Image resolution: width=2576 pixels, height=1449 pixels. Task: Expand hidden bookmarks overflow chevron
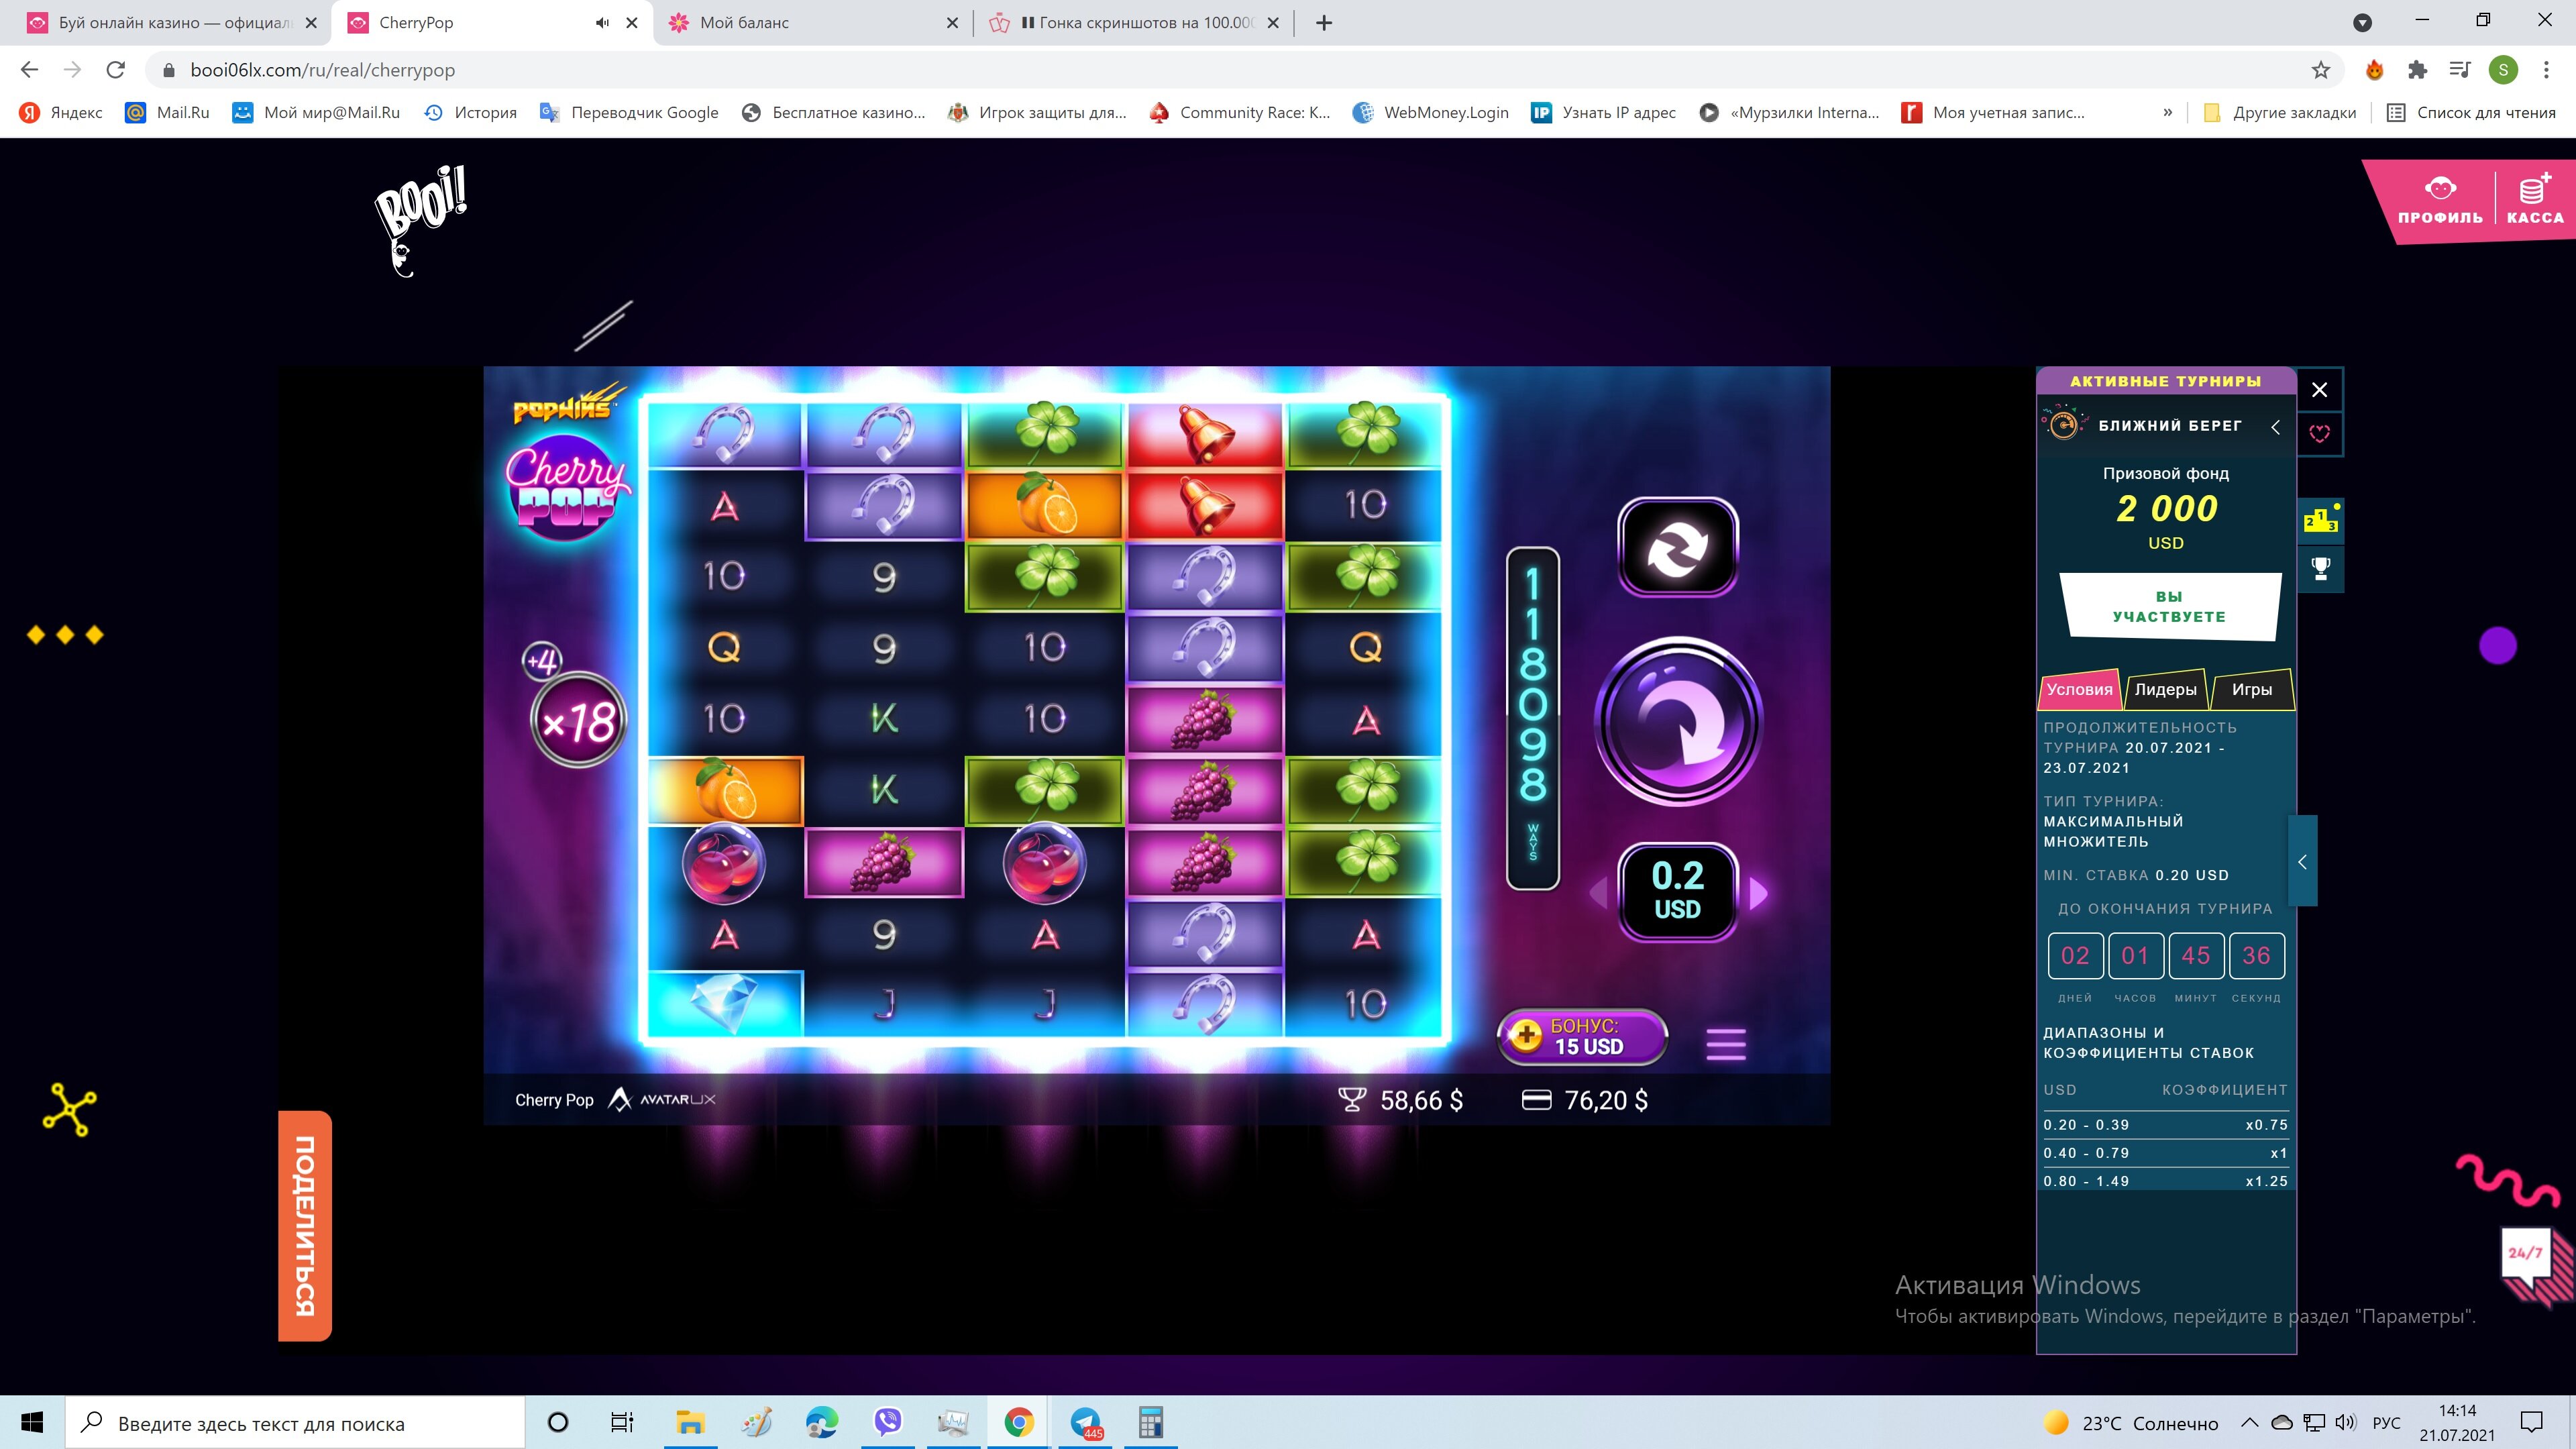click(x=2167, y=112)
